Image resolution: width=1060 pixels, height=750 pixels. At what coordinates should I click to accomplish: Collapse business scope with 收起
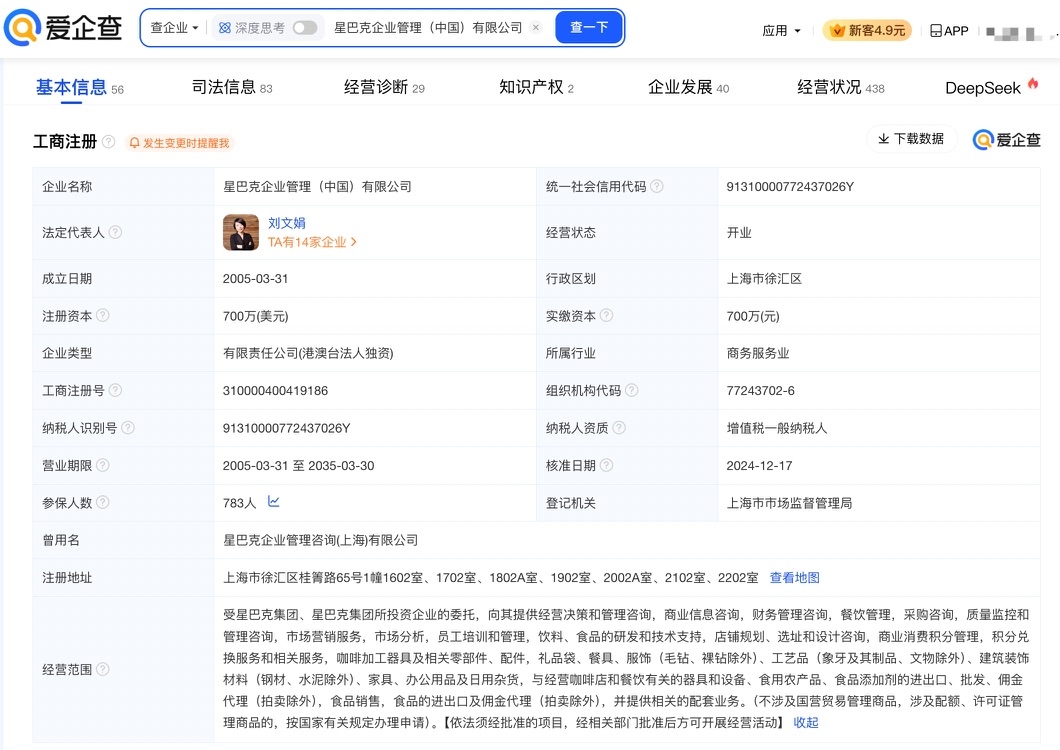(806, 722)
